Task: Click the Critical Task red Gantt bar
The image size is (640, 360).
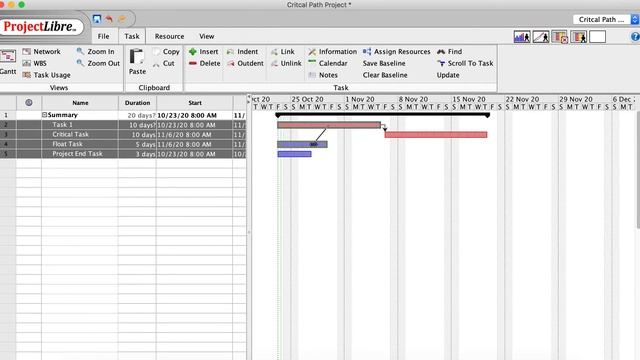Action: click(x=436, y=135)
